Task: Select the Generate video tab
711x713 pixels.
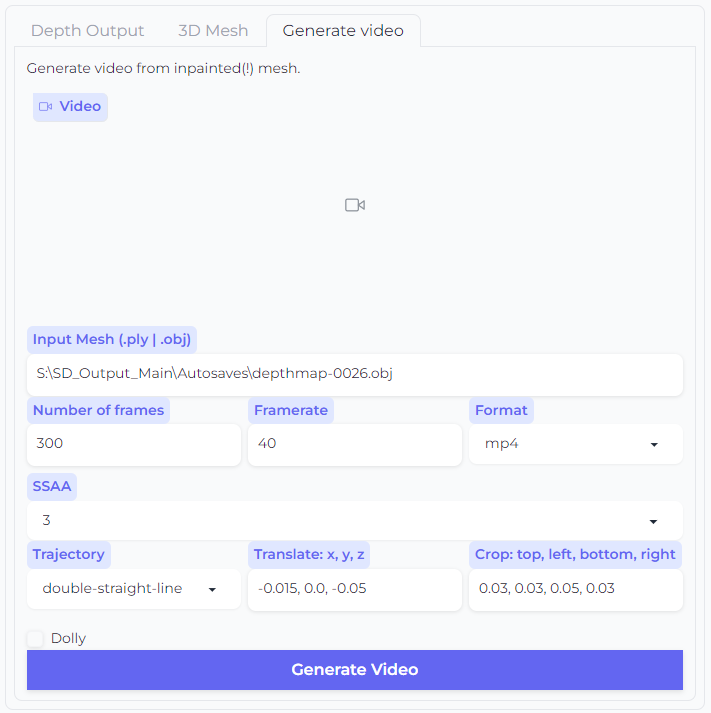Action: (x=343, y=30)
